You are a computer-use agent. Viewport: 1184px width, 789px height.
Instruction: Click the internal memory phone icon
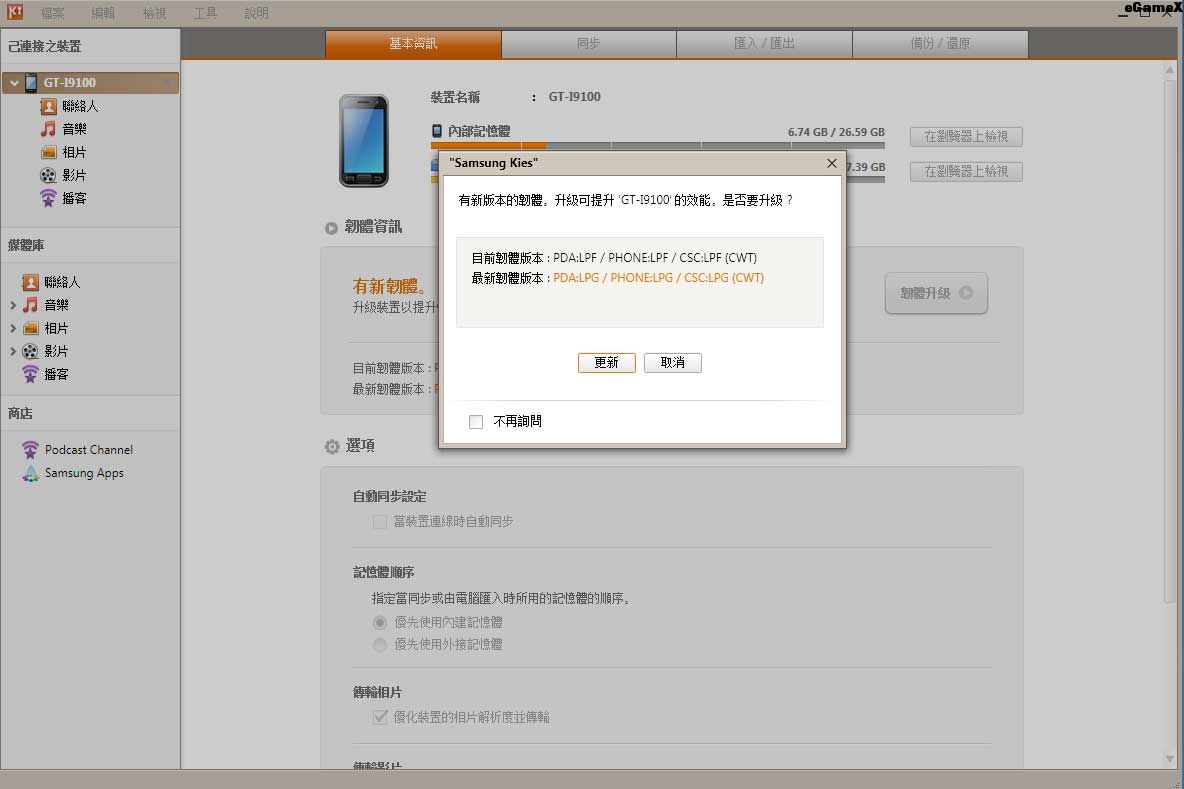point(436,131)
